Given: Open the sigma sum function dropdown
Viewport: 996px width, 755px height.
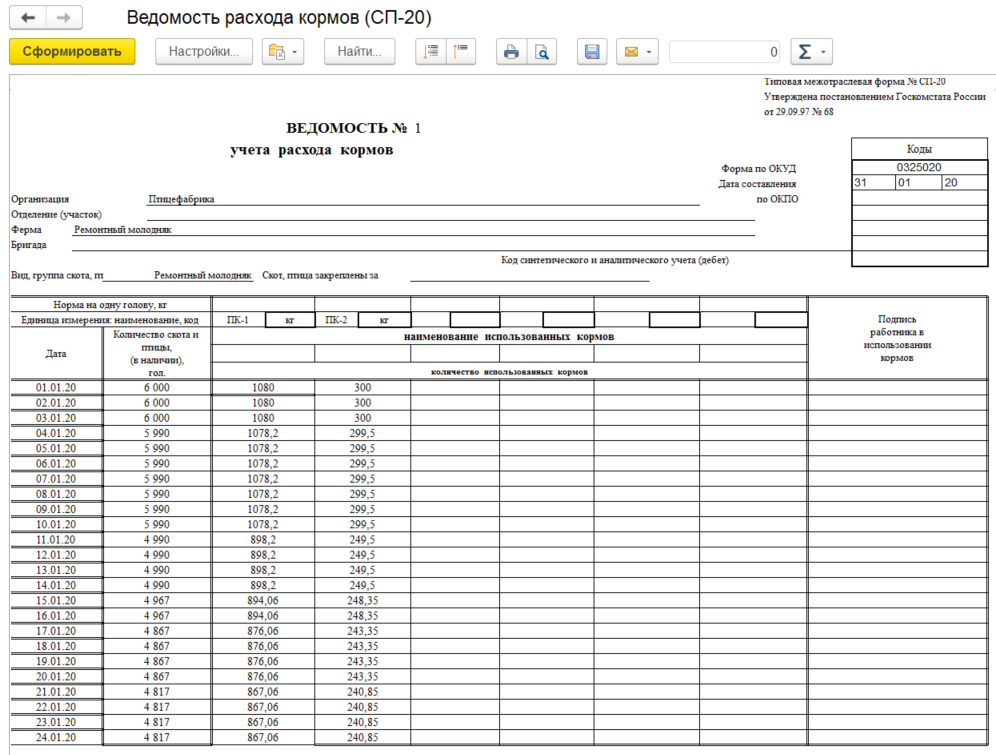Looking at the screenshot, I should [811, 52].
